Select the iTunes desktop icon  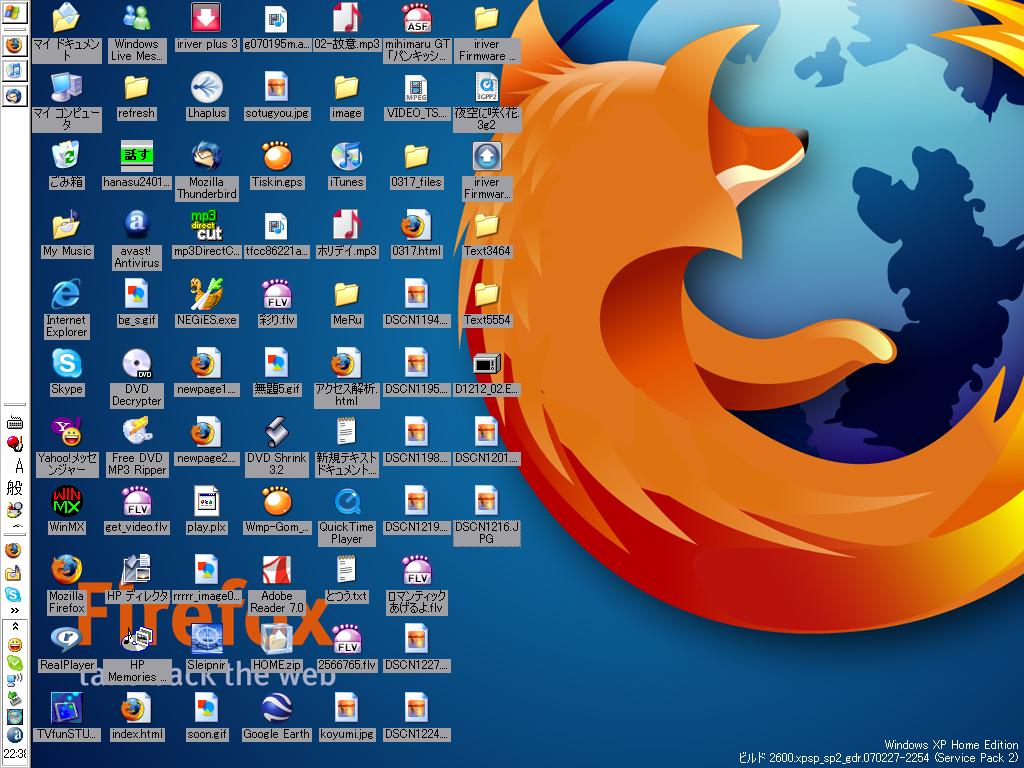[346, 165]
